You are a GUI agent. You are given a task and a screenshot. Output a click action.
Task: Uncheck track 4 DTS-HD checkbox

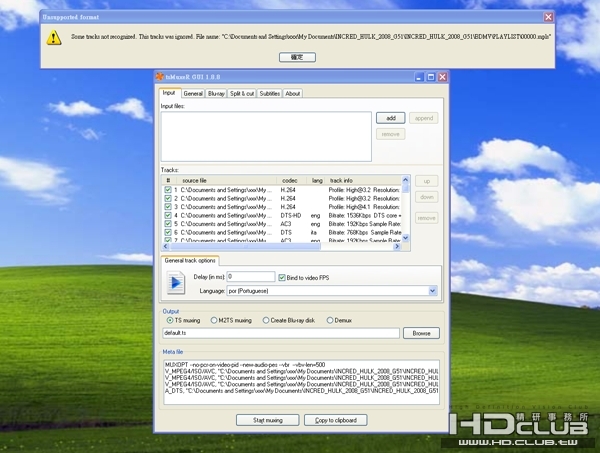[x=168, y=215]
